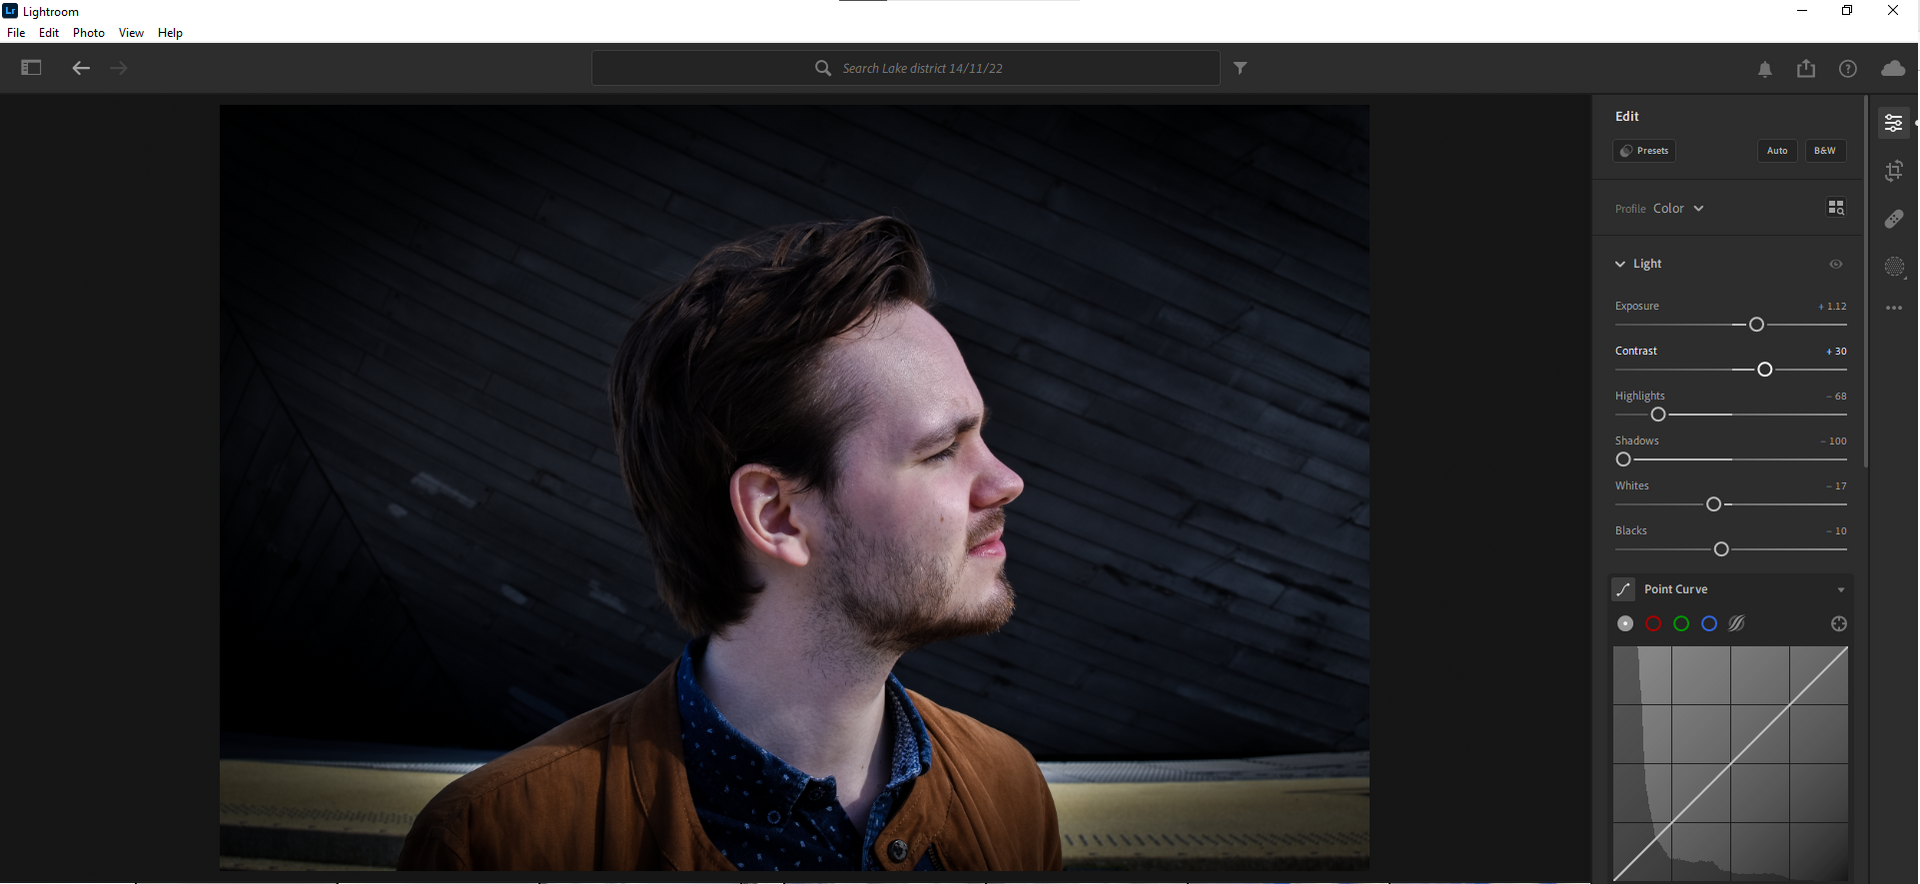The image size is (1920, 884).
Task: Open the Profile Color dropdown
Action: point(1678,208)
